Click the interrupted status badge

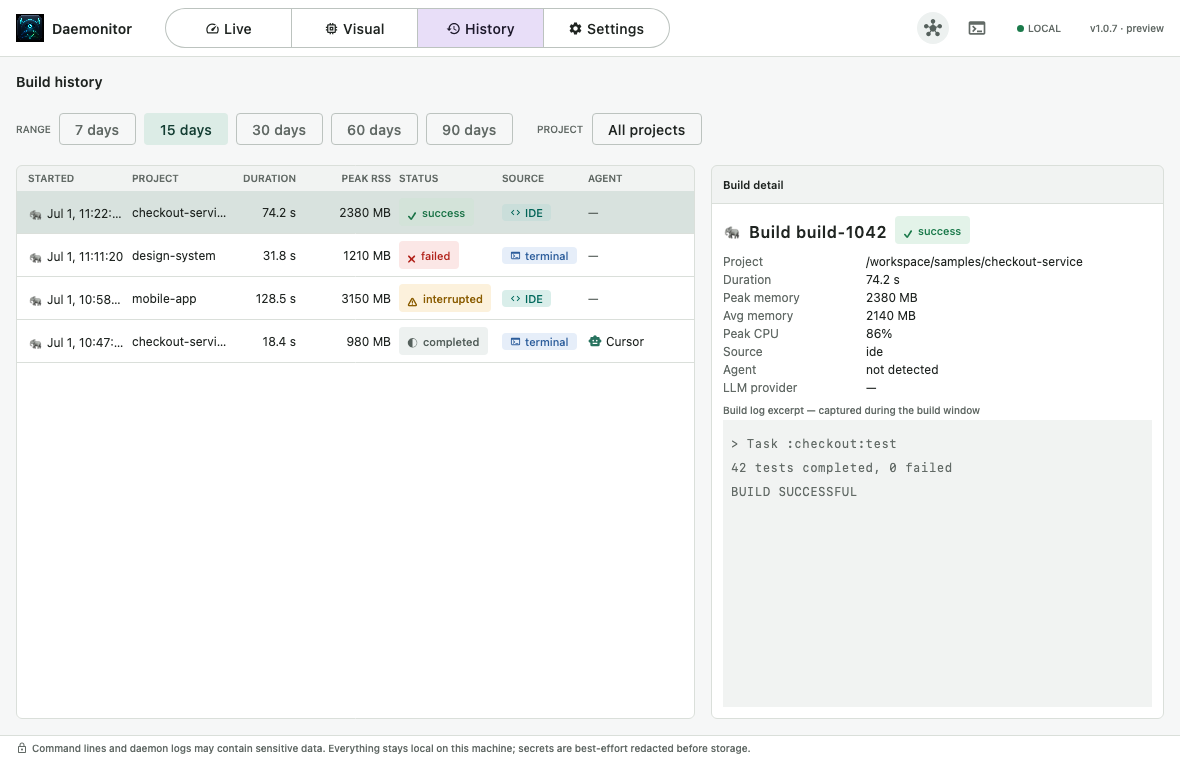click(445, 299)
